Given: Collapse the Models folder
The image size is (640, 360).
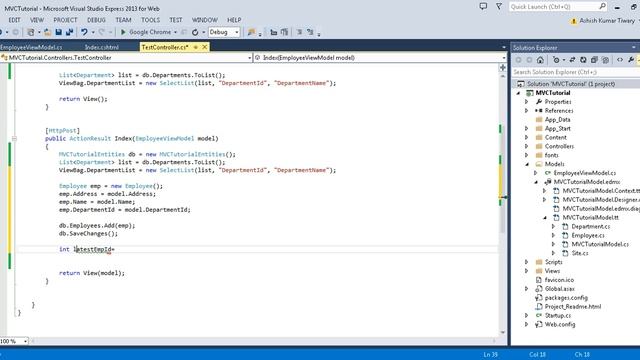Looking at the screenshot, I should (527, 164).
